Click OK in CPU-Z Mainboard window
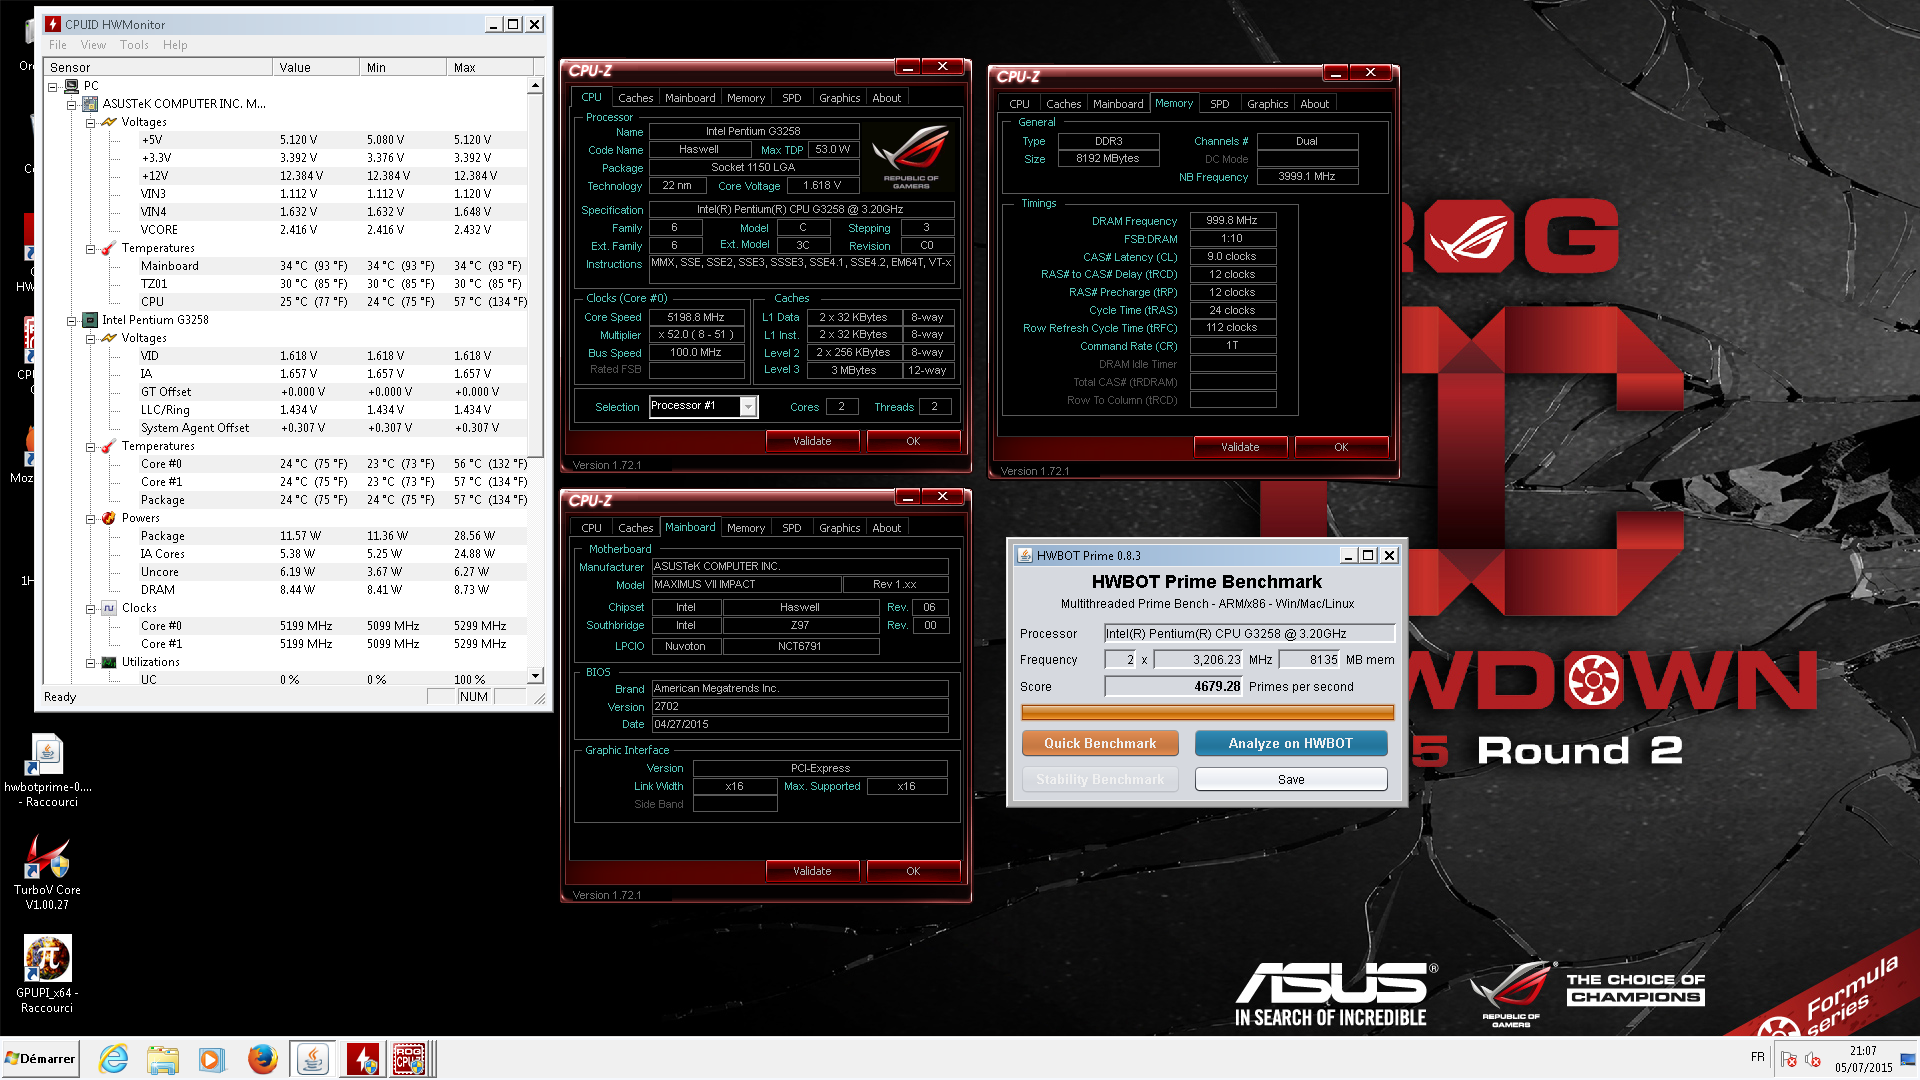The width and height of the screenshot is (1920, 1080). coord(913,871)
